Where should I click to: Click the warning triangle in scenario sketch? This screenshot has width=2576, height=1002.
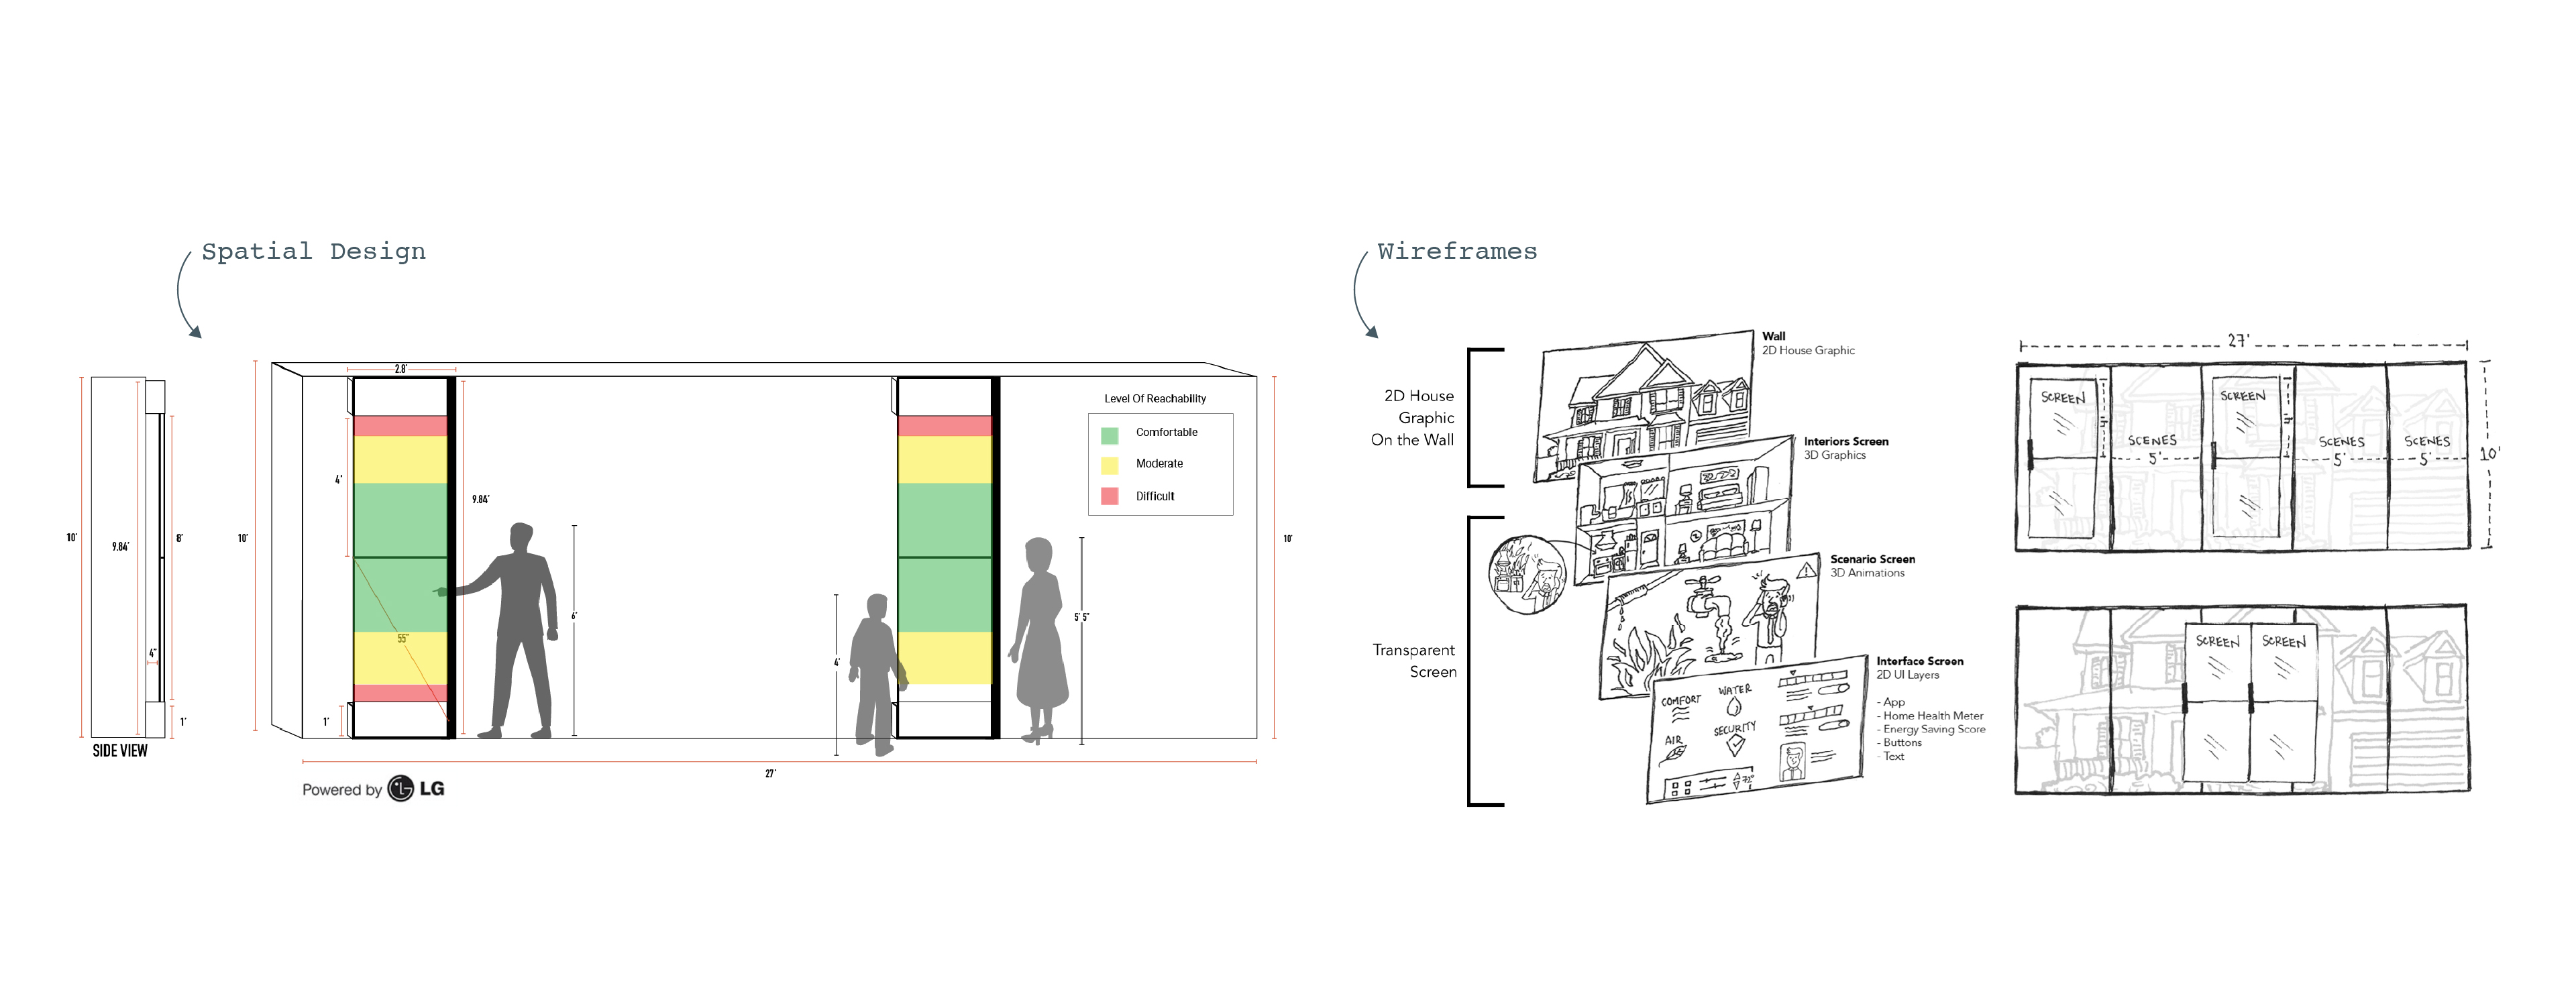1806,571
